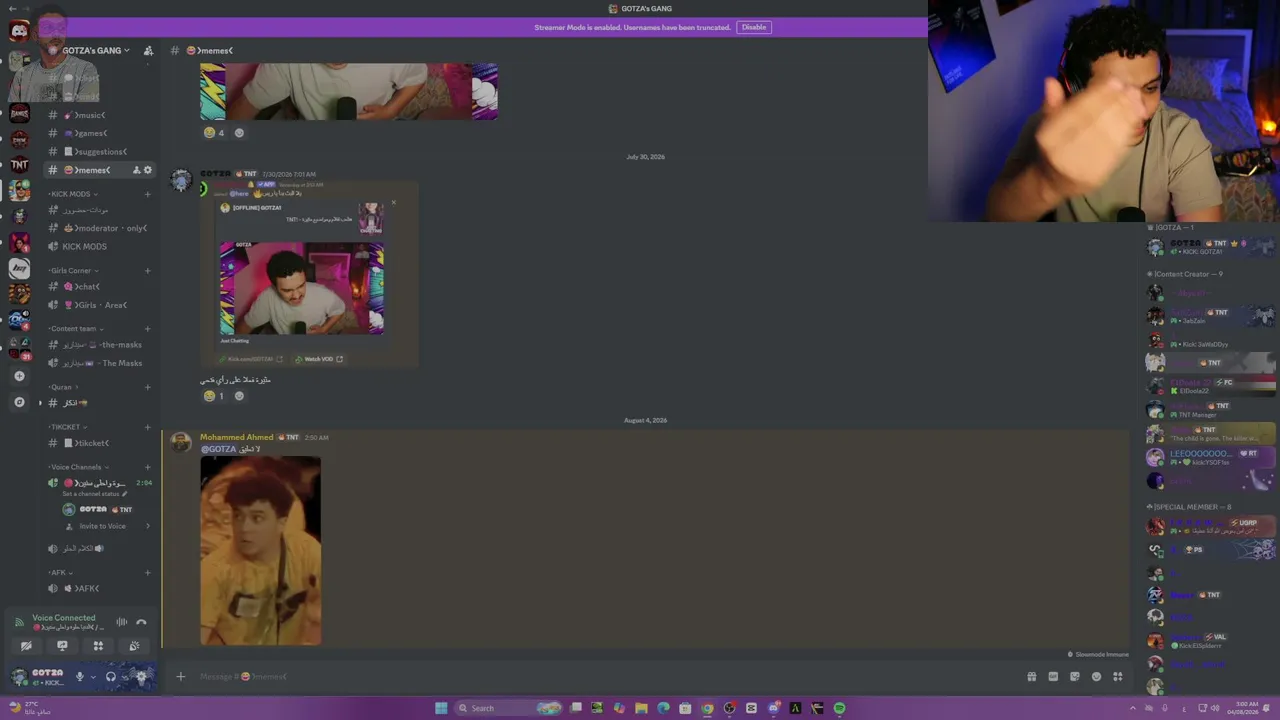Viewport: 1280px width, 720px height.
Task: Click Mohammed Ahmed username
Action: coord(236,437)
